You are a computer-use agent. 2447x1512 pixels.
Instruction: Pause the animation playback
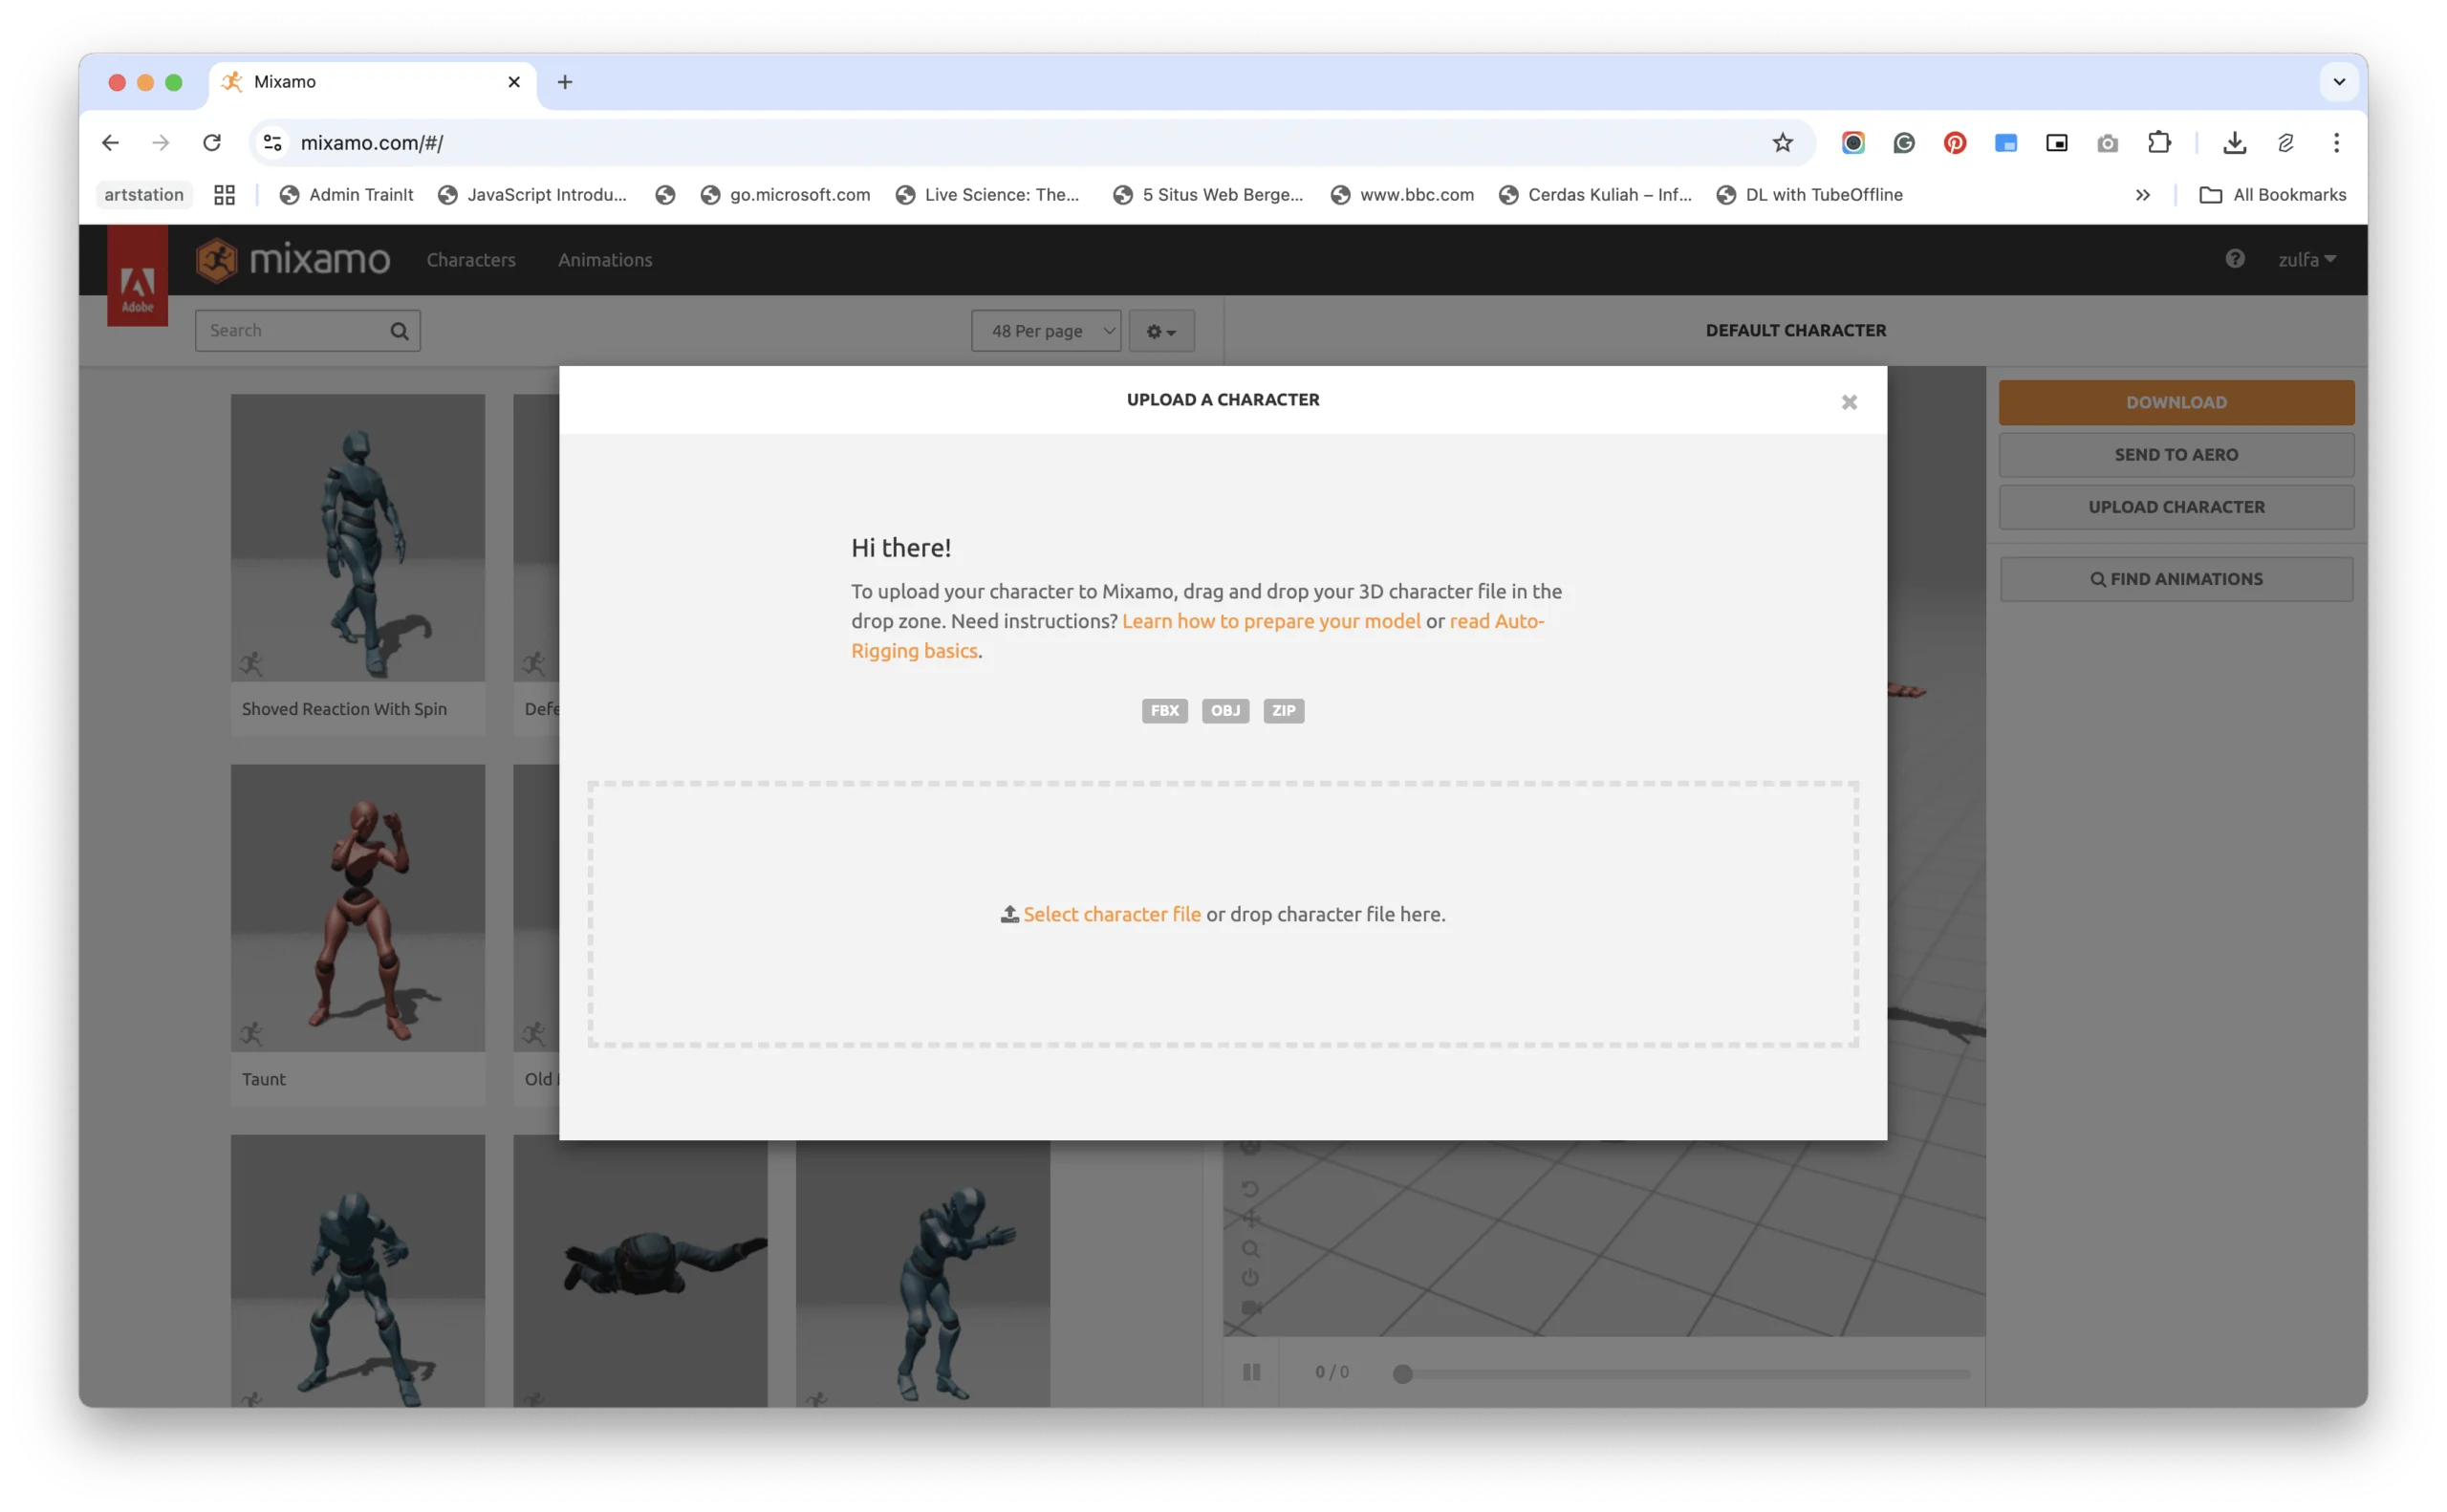1251,1372
